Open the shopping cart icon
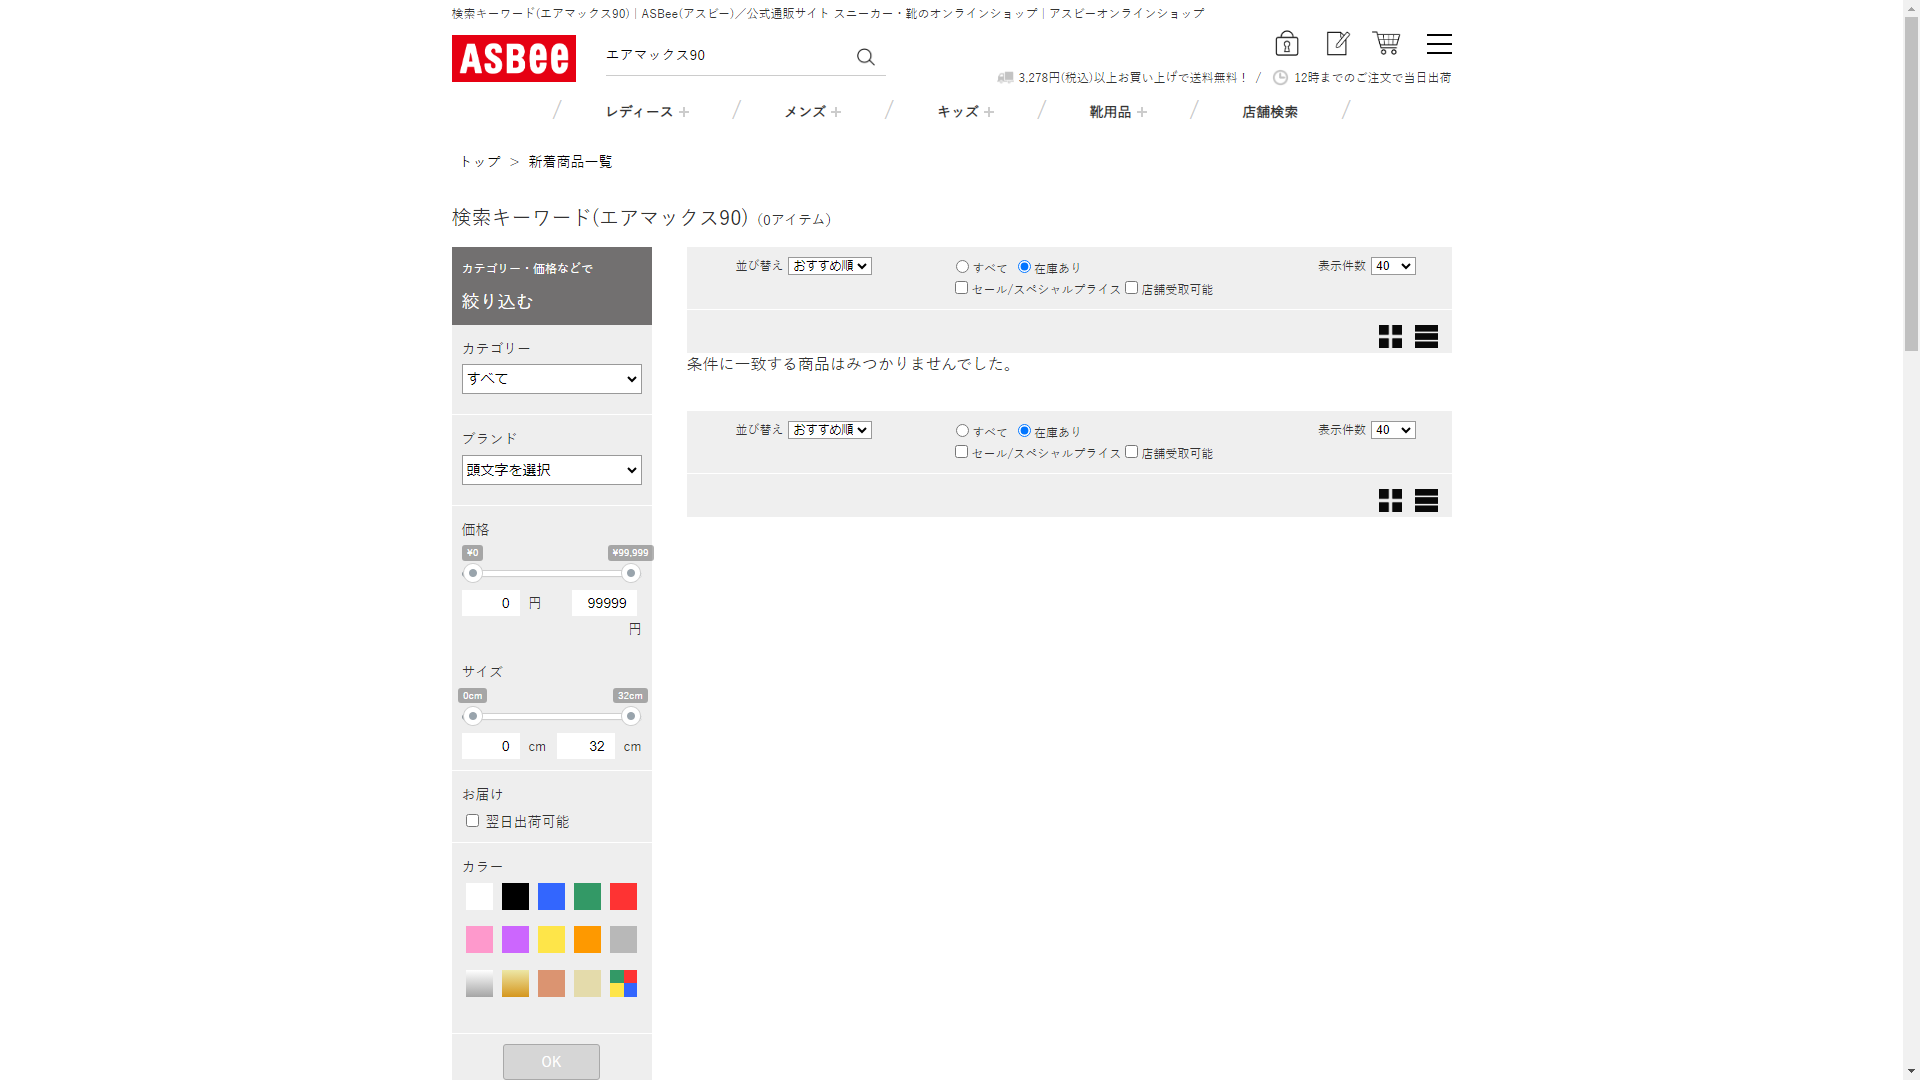 tap(1386, 43)
